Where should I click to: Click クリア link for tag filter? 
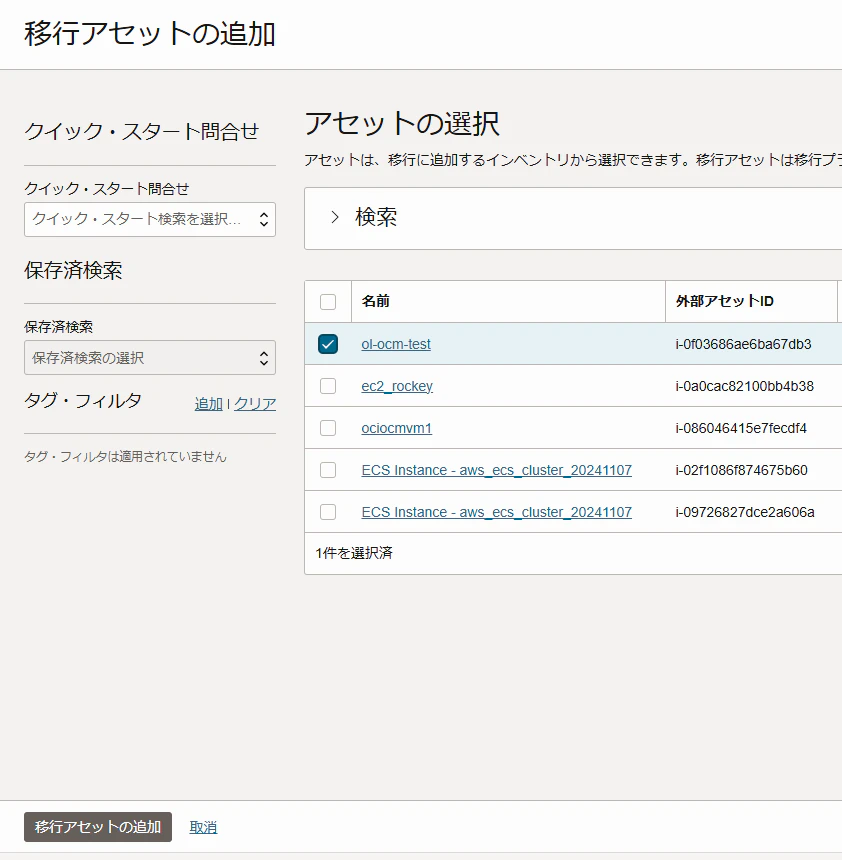click(x=255, y=404)
